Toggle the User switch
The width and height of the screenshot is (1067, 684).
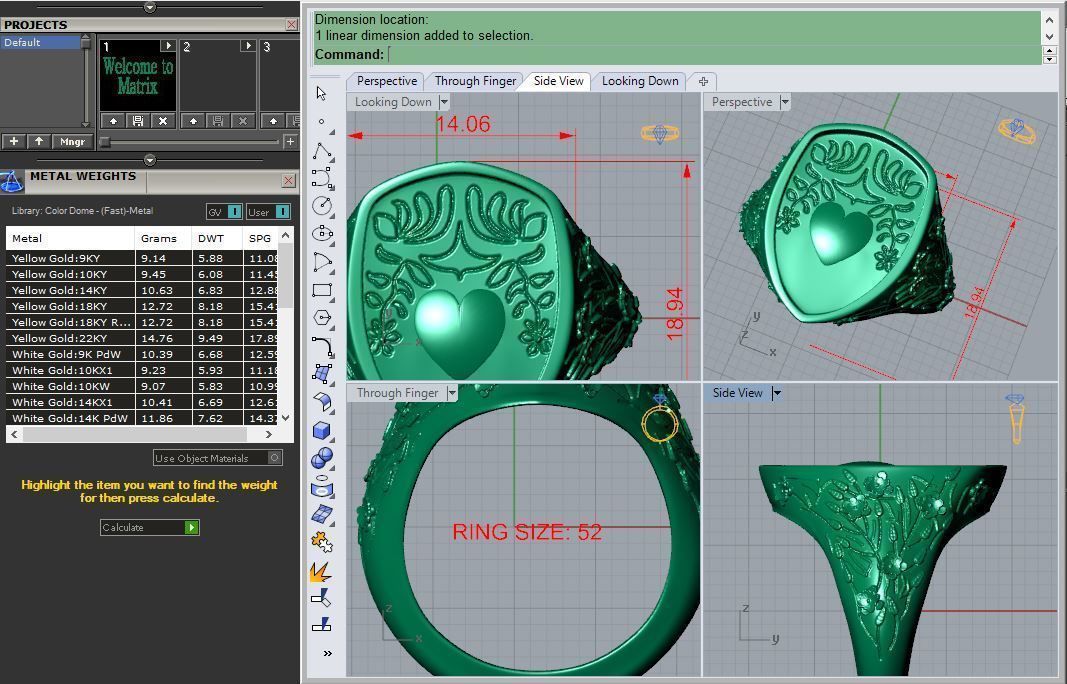click(x=283, y=212)
